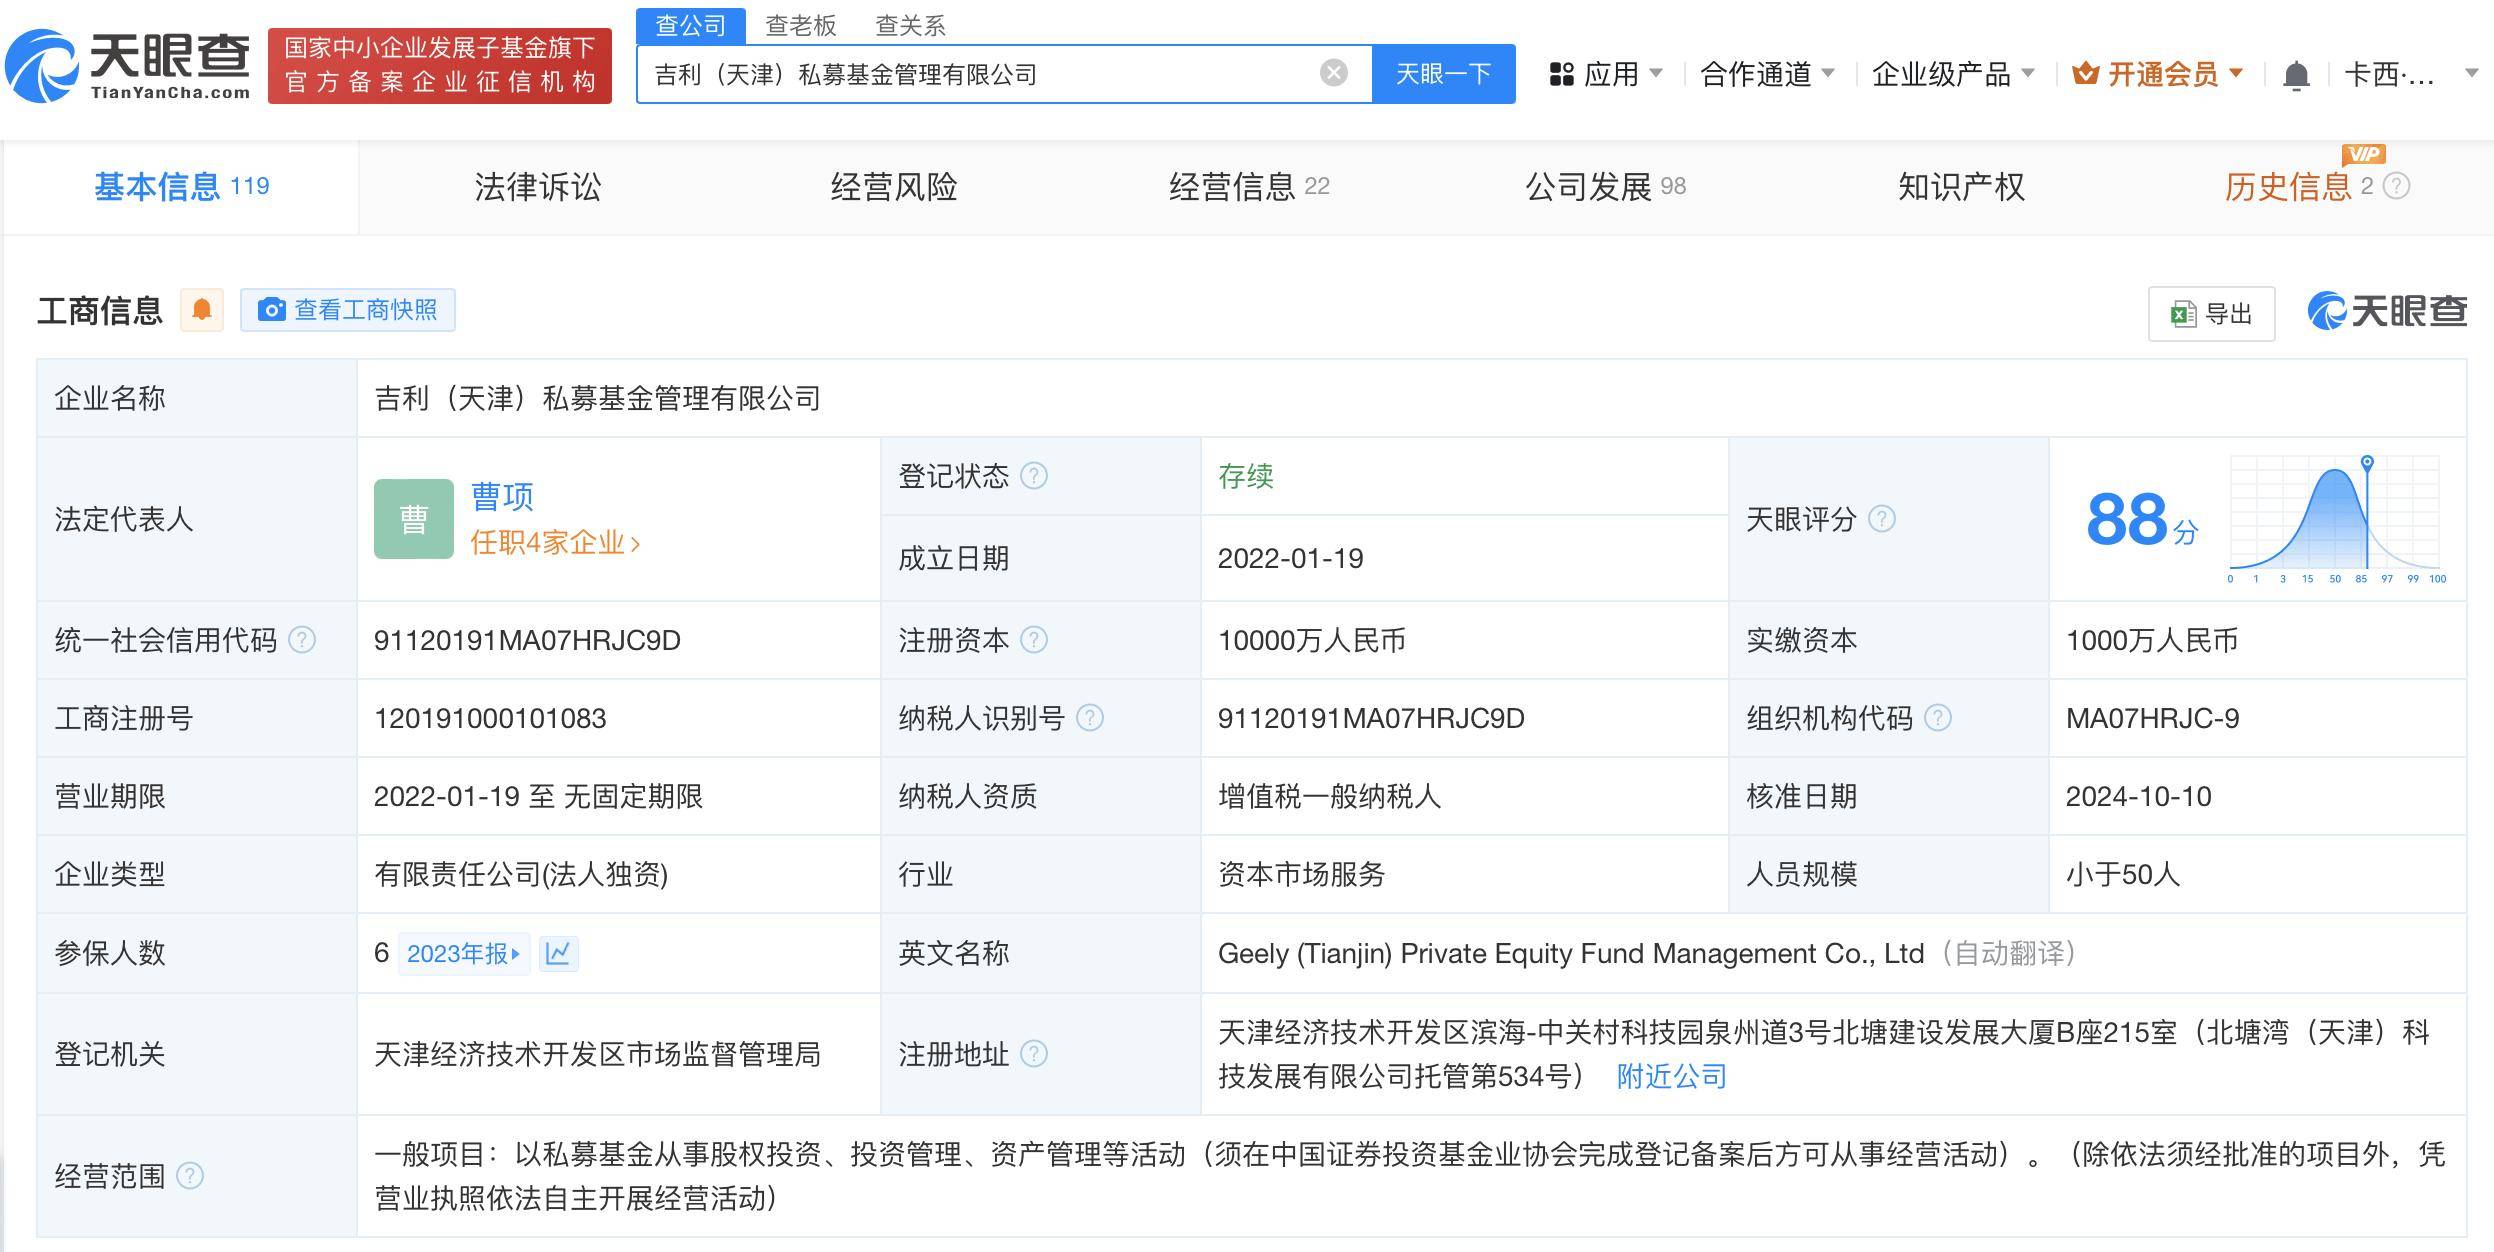
Task: Click help icon next to 统一社会信用代码
Action: pos(301,640)
